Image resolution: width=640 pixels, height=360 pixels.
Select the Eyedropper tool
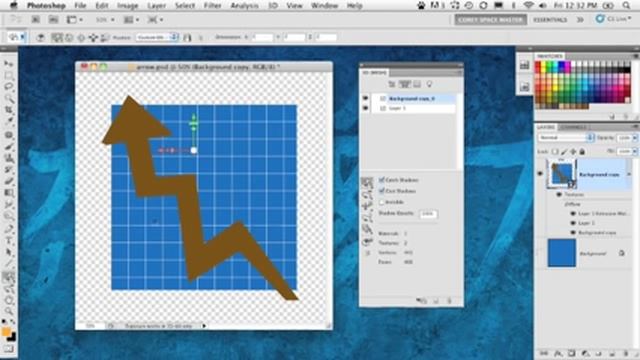pos(9,121)
